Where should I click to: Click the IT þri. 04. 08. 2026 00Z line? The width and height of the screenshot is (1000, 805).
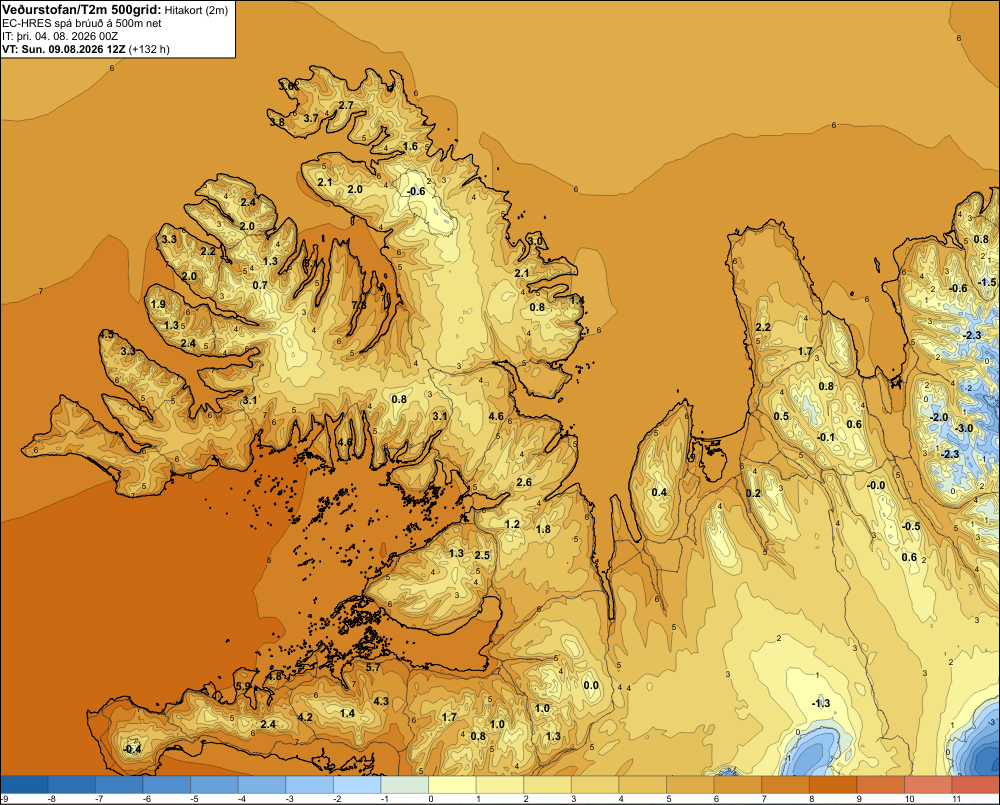60,36
